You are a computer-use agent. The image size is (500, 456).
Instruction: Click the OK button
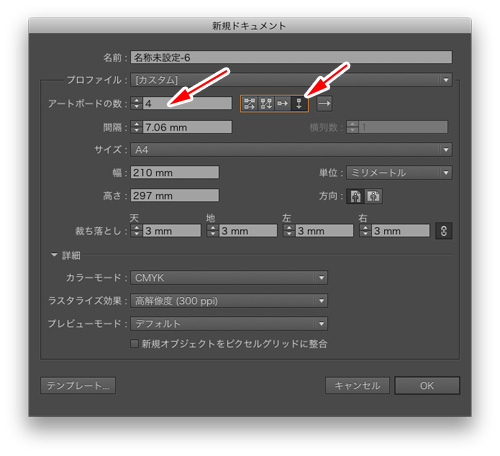[427, 386]
